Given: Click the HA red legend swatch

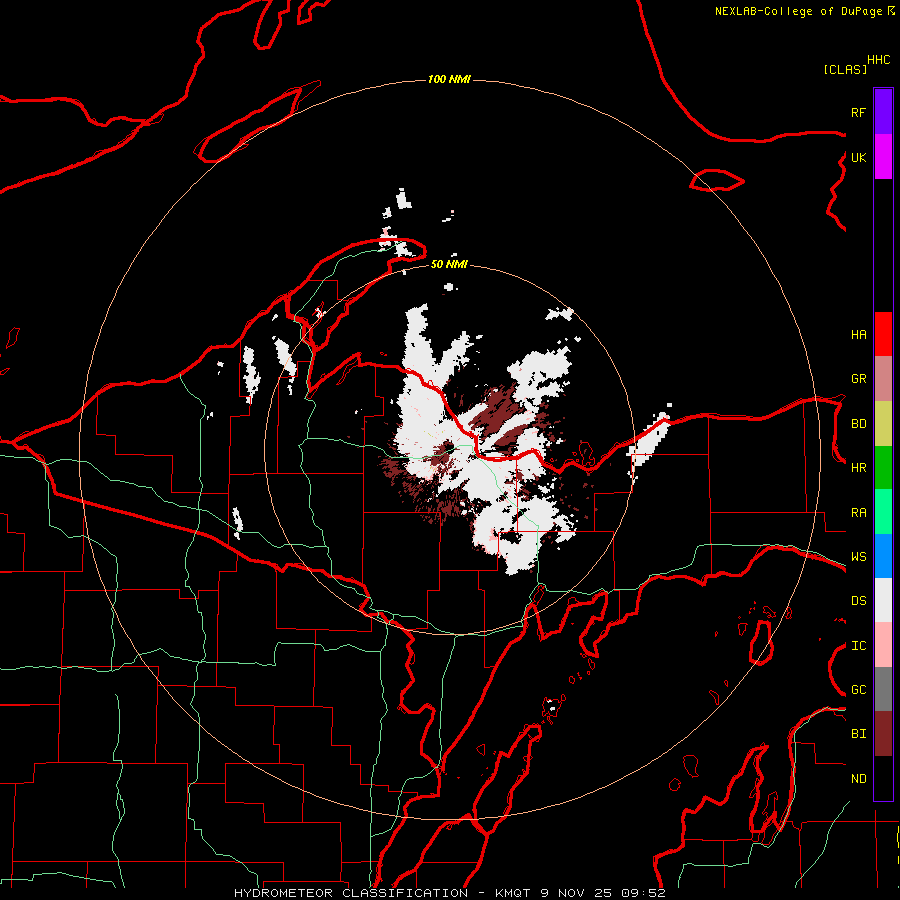Looking at the screenshot, I should click(883, 334).
